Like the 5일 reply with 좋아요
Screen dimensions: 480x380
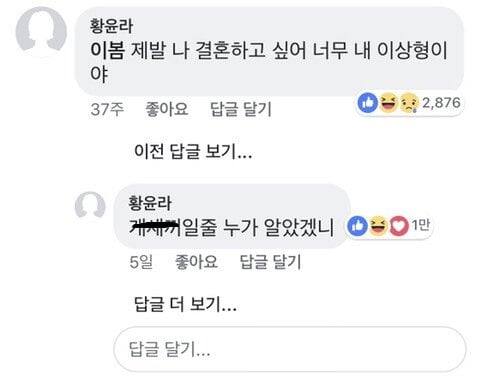(196, 262)
